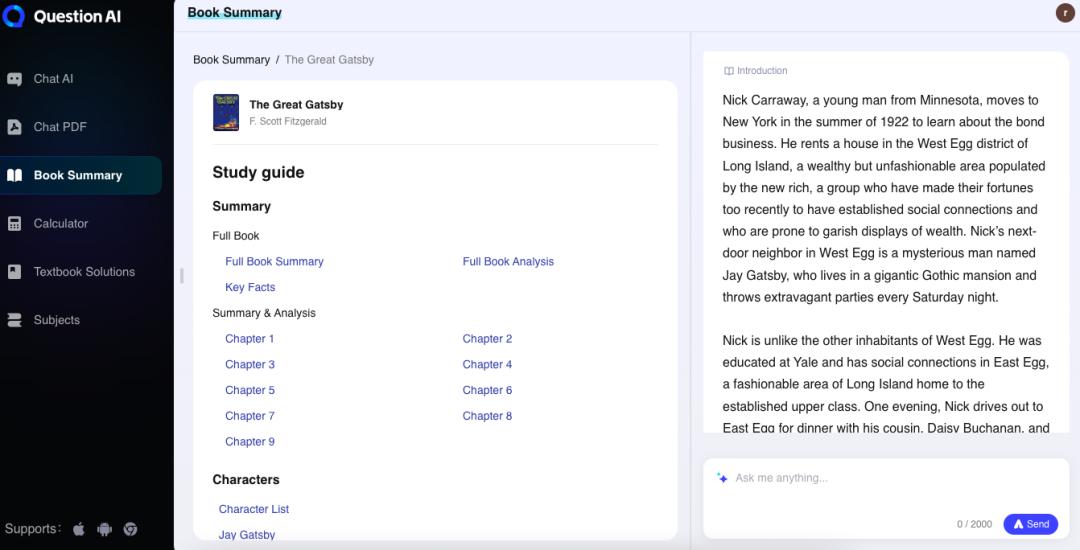The width and height of the screenshot is (1080, 550).
Task: Open the Calculator sidebar icon
Action: [x=14, y=224]
